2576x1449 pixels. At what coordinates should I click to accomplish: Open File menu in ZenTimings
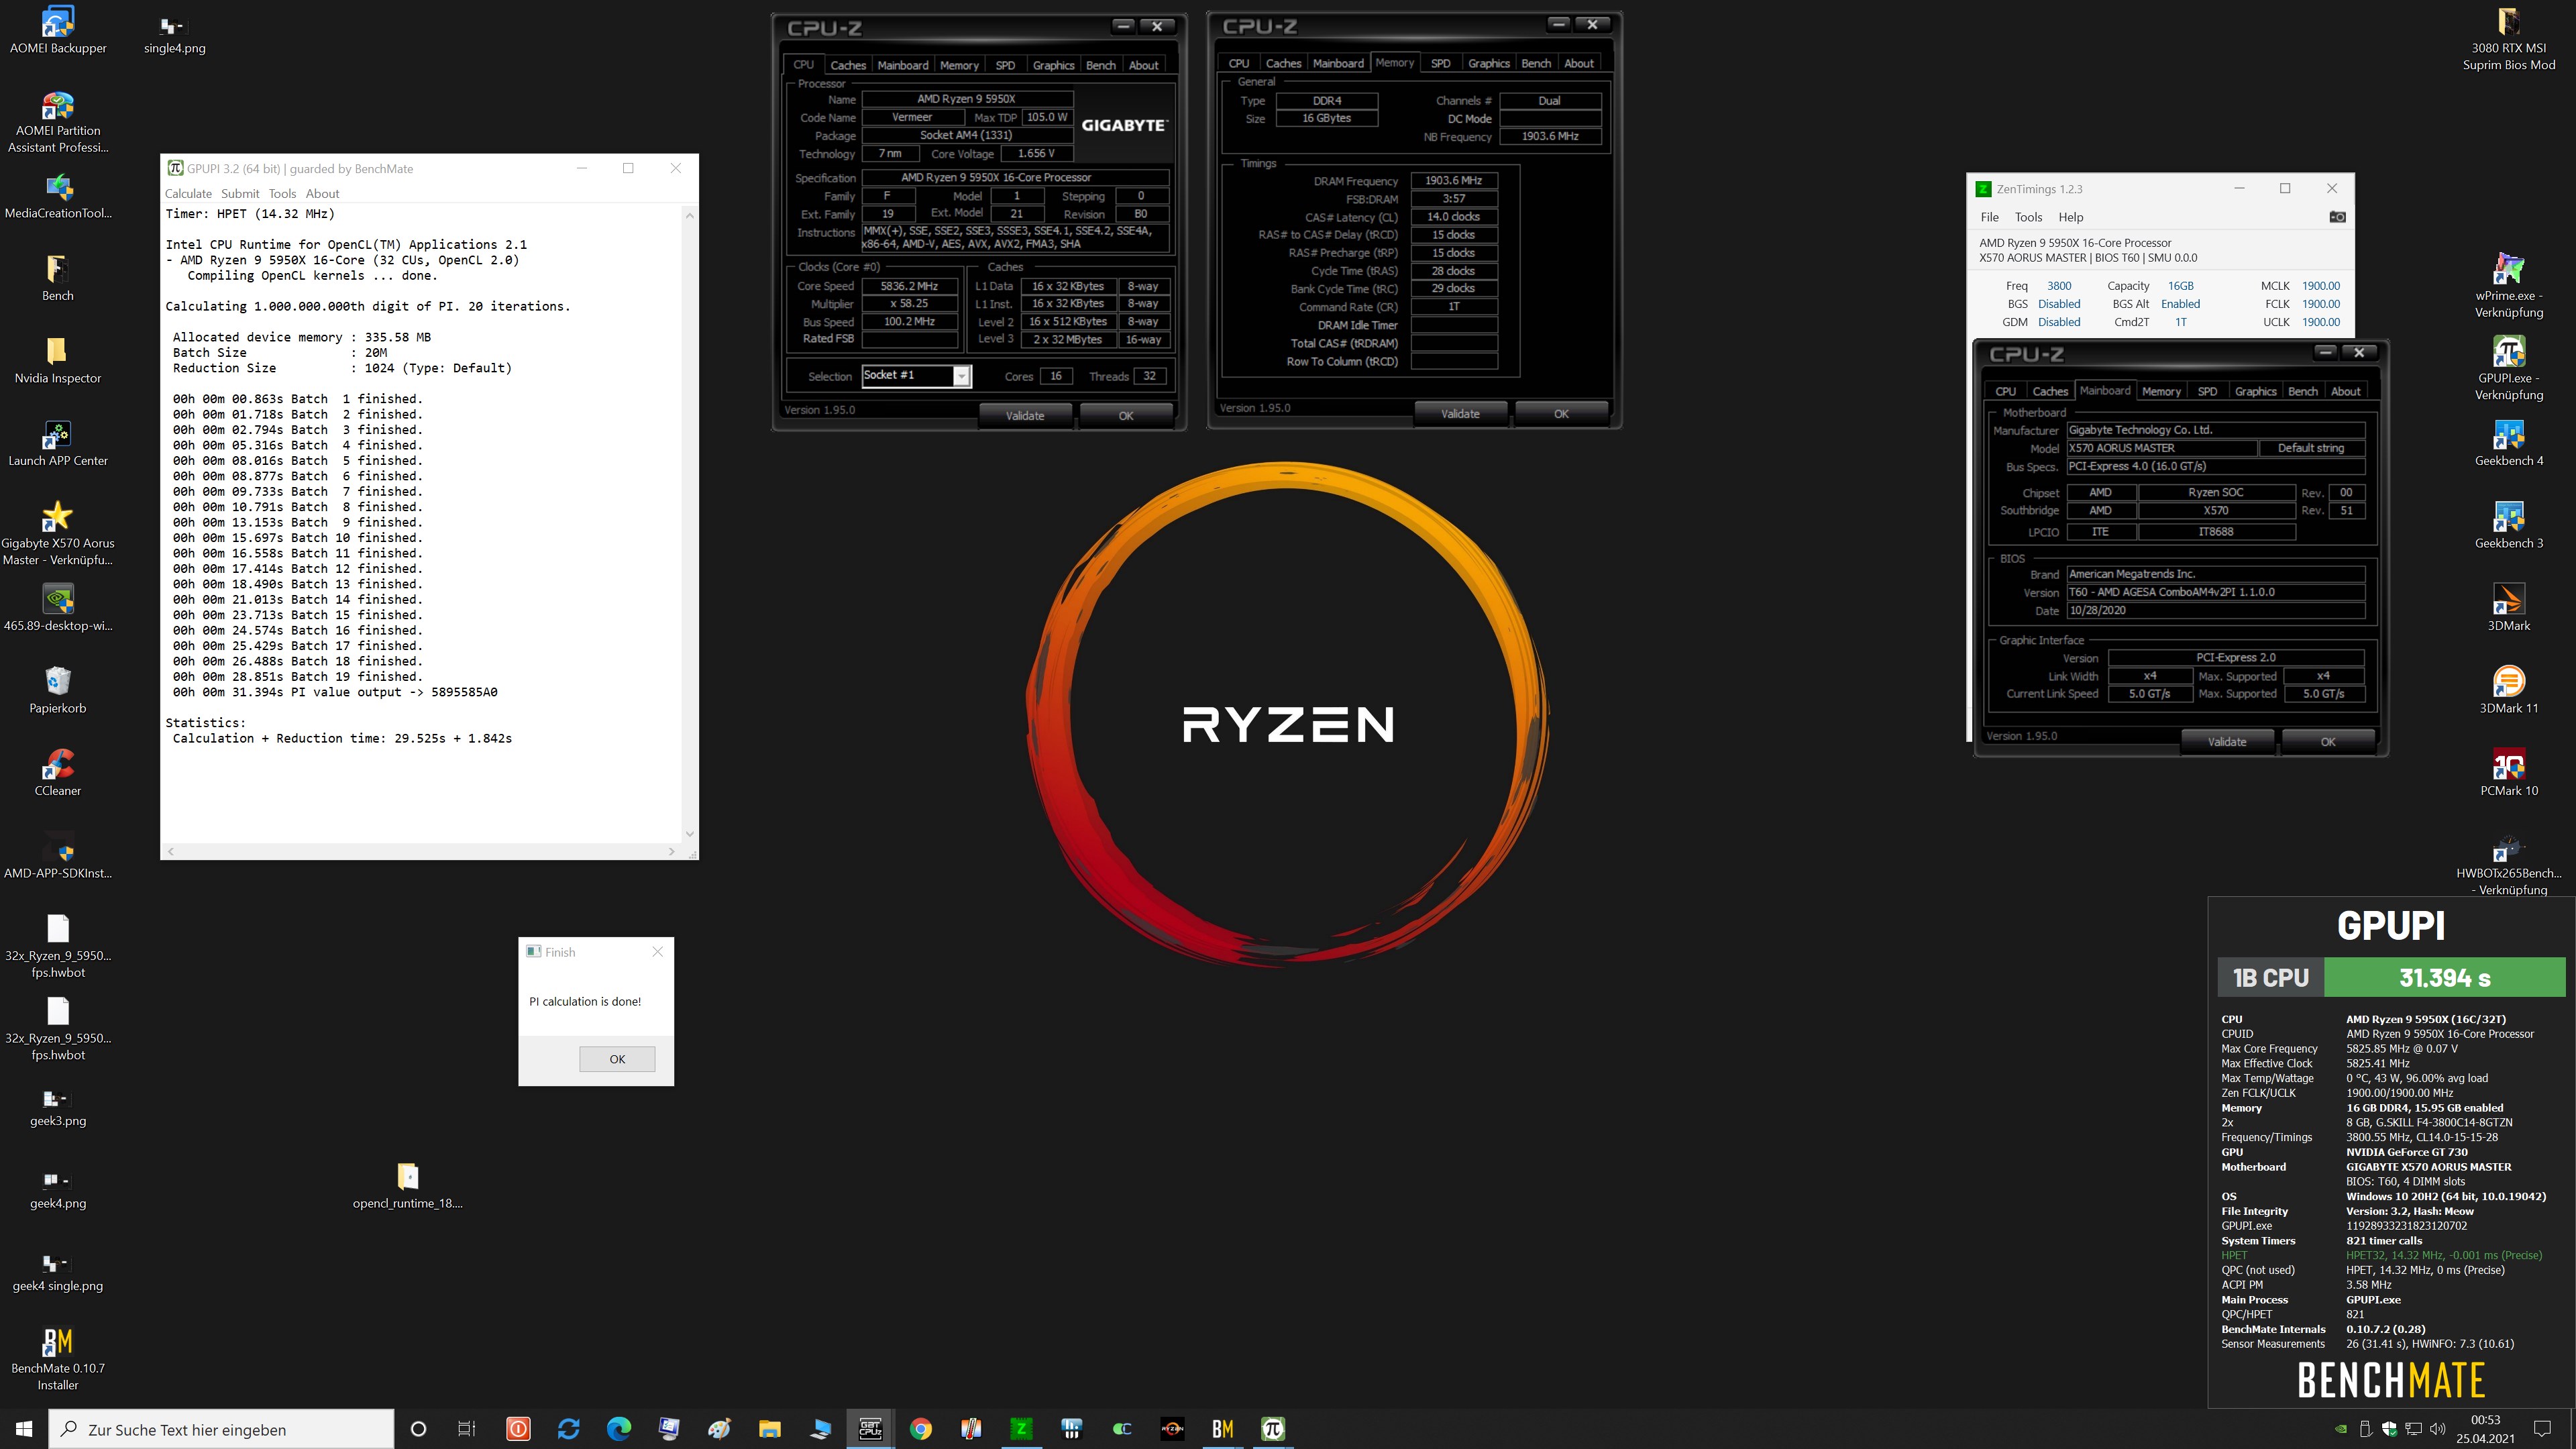click(1989, 217)
